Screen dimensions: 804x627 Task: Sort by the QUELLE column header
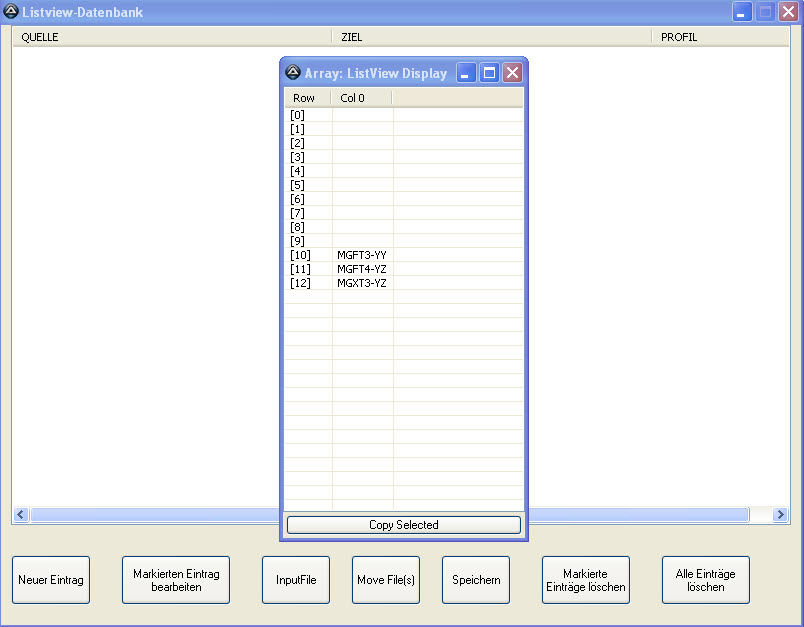[170, 37]
